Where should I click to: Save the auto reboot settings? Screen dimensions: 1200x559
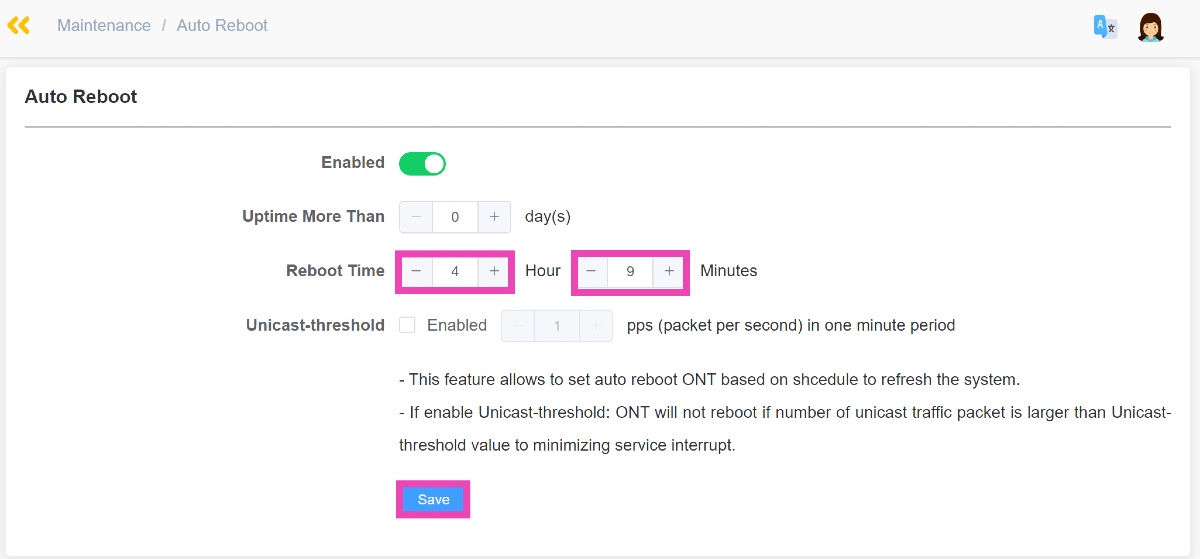433,499
